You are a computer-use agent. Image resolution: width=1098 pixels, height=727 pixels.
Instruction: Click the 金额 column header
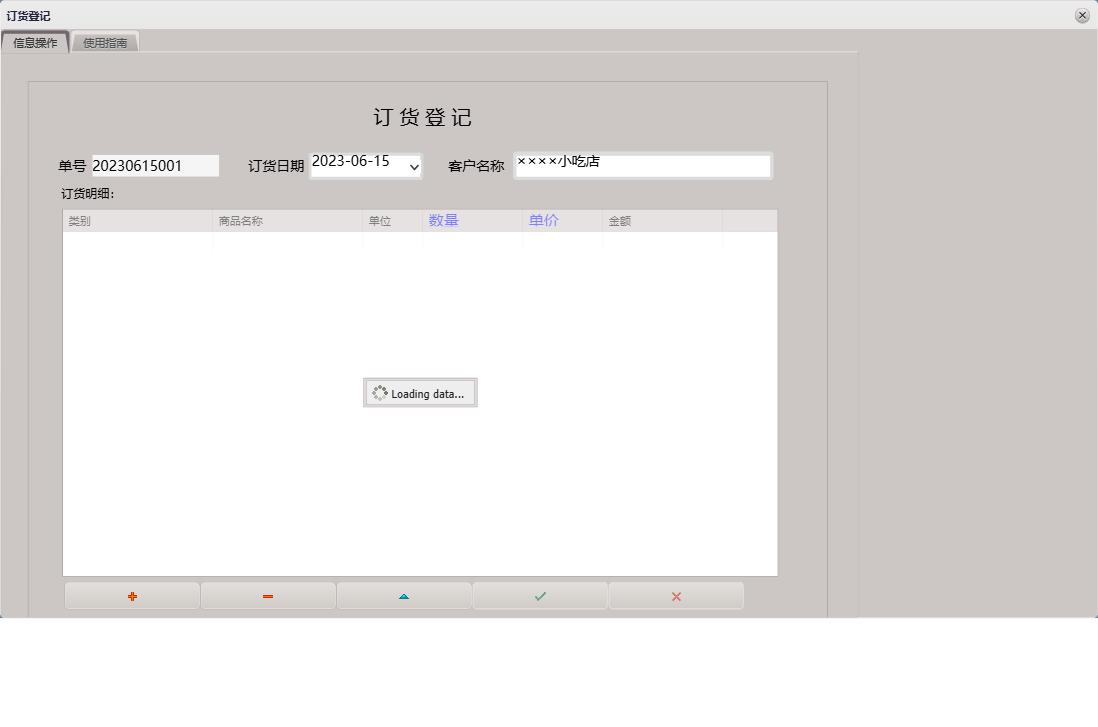pyautogui.click(x=662, y=221)
